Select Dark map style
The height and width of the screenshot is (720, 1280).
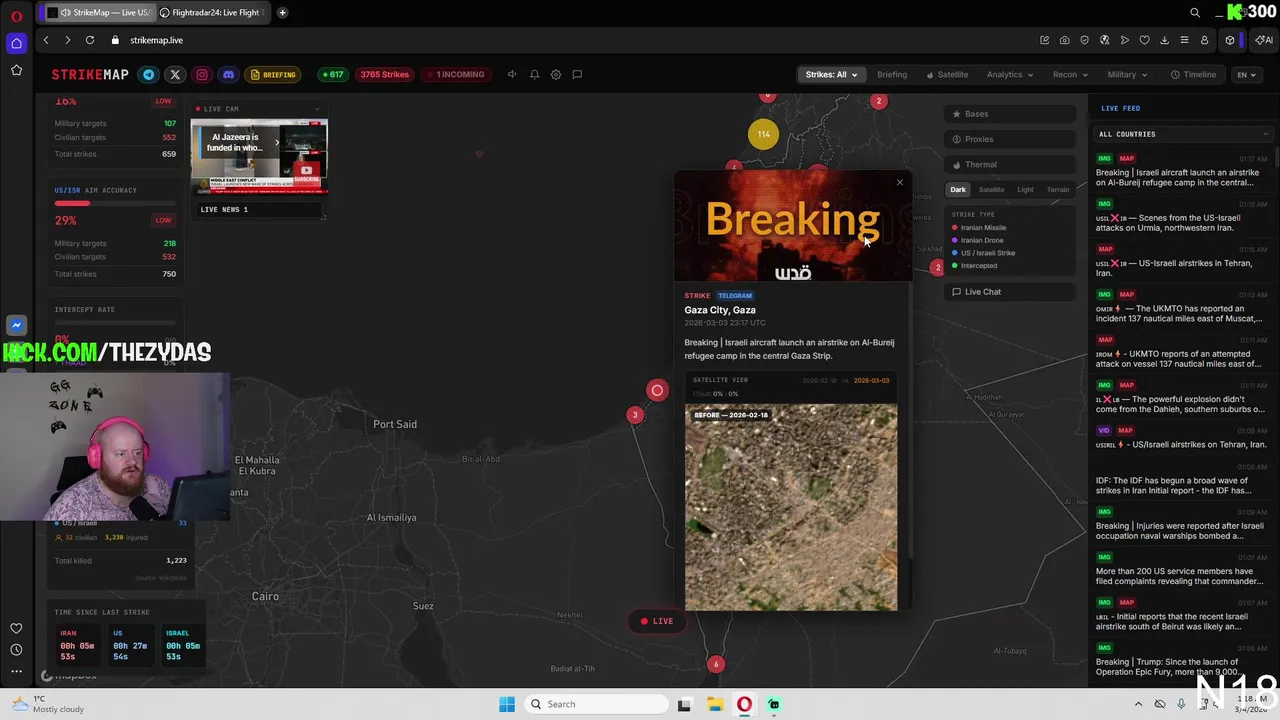(958, 189)
